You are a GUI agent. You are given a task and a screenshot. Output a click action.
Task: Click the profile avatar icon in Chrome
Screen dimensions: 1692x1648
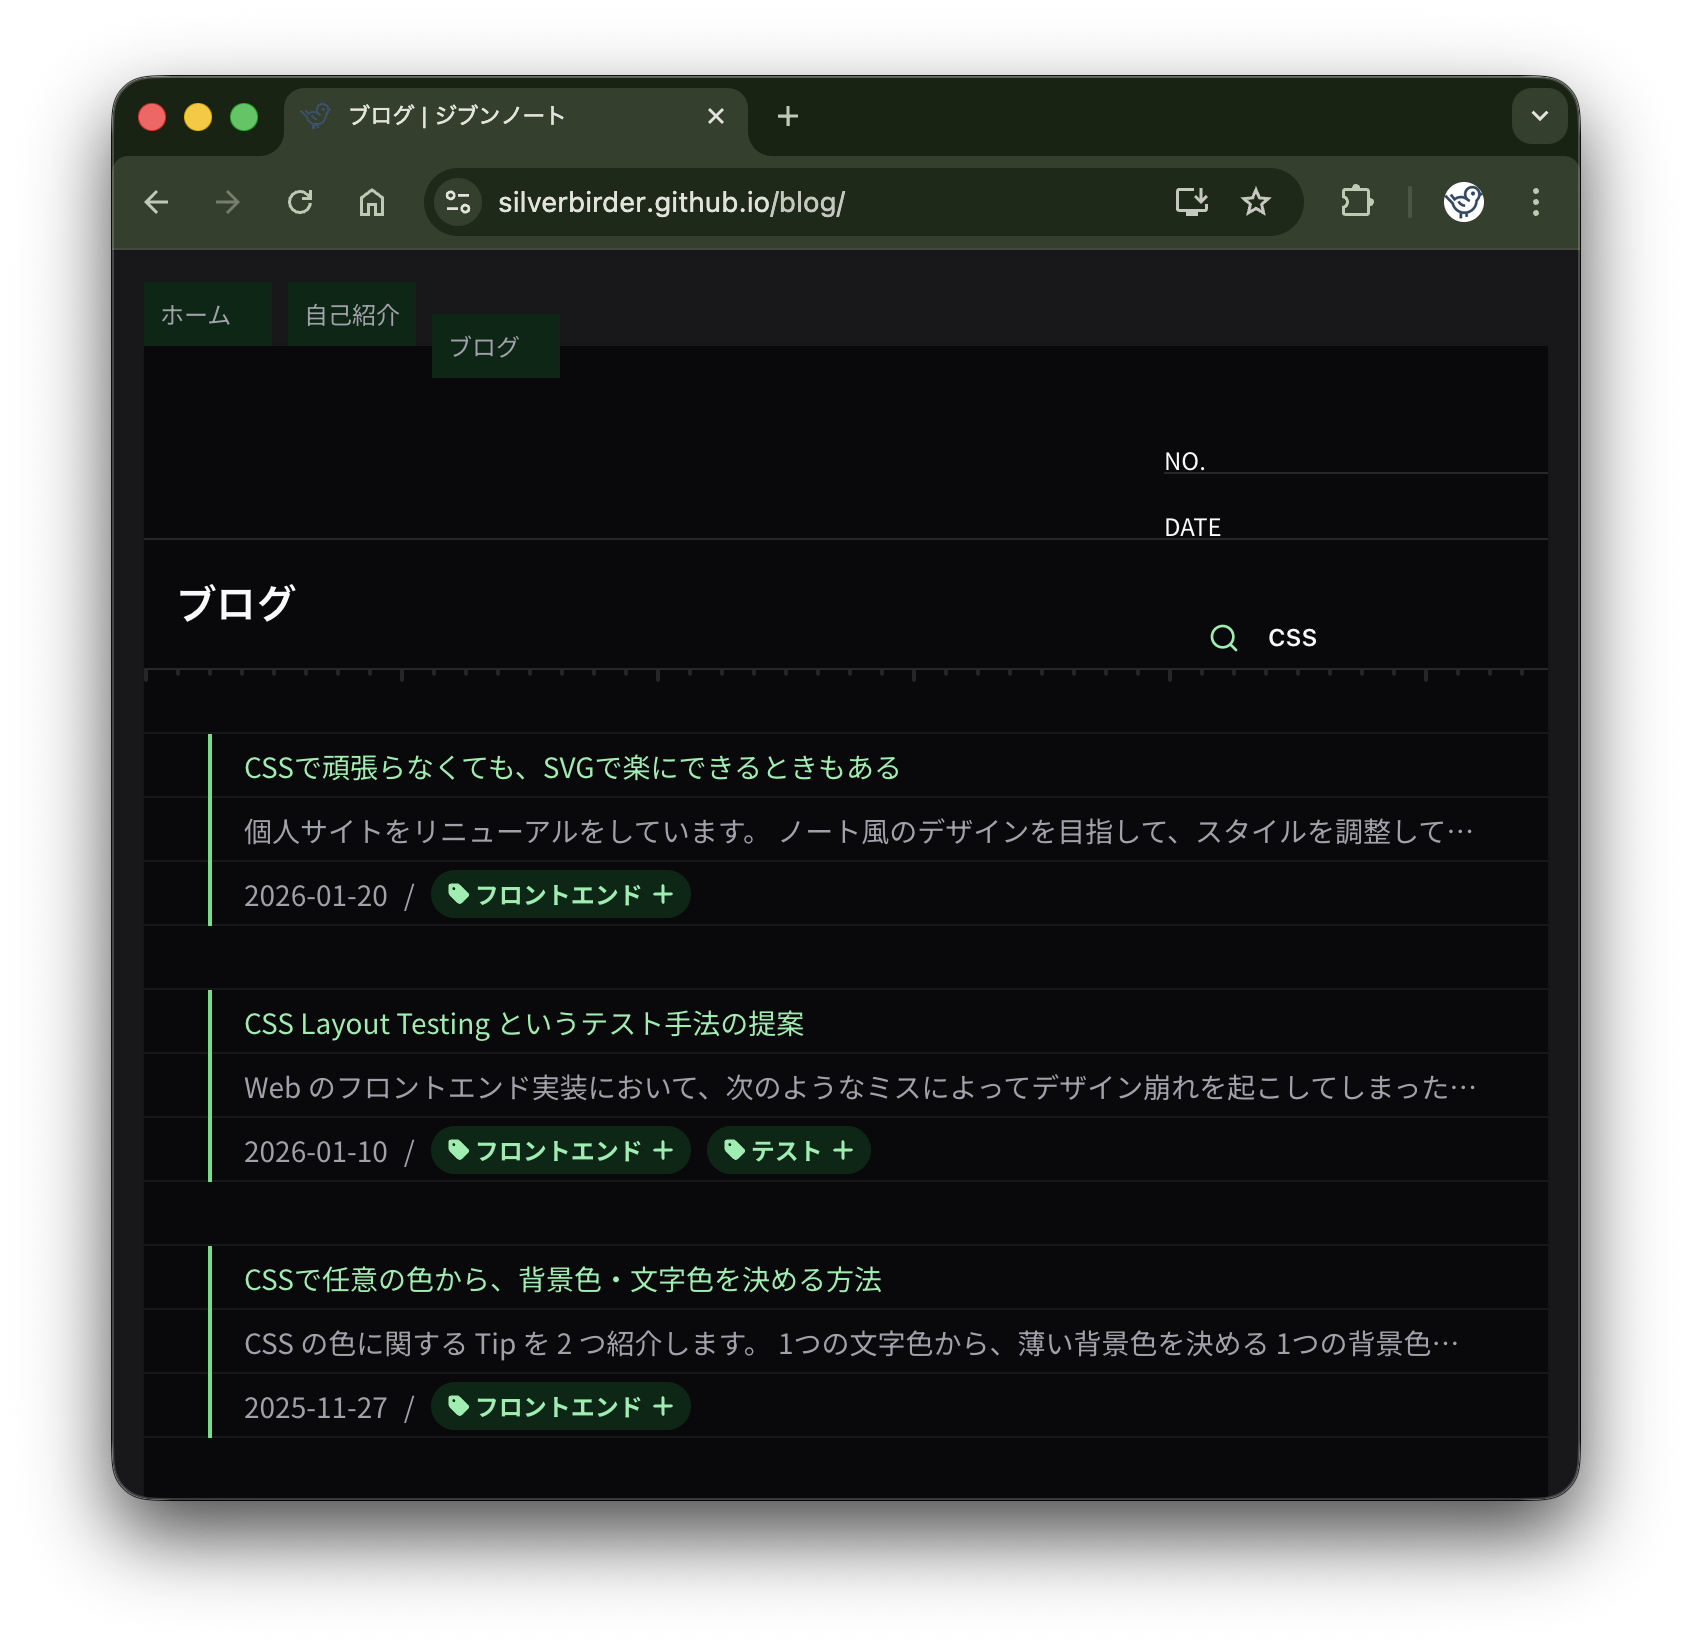point(1462,202)
